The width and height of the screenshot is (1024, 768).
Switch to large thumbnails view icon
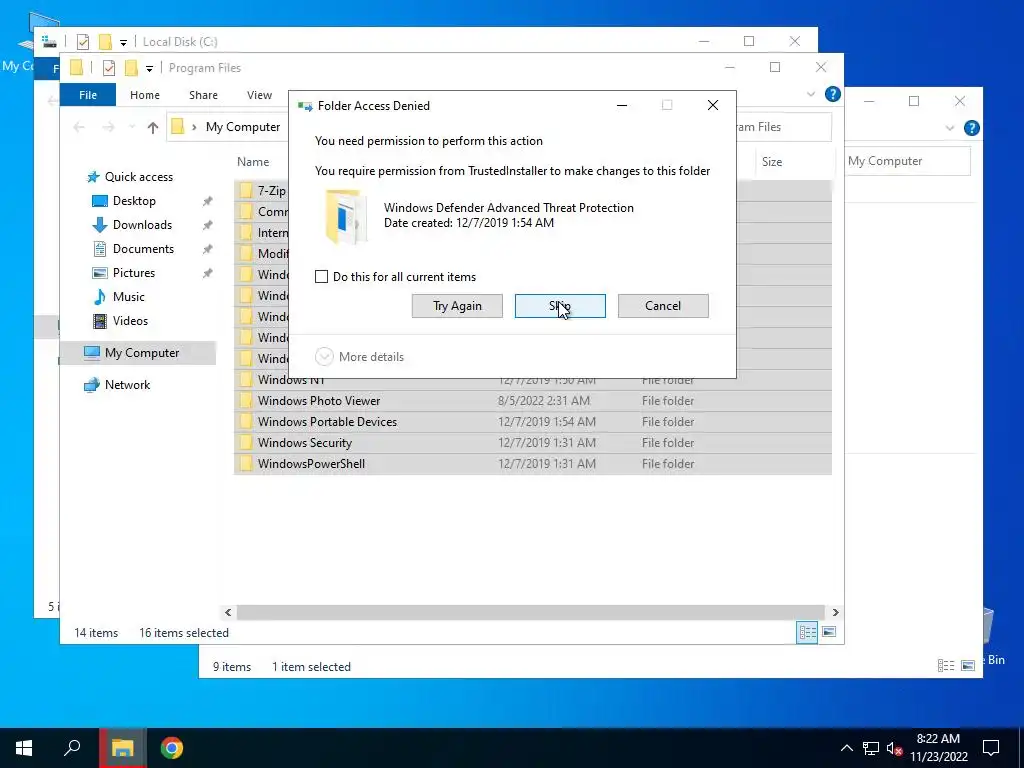(x=829, y=632)
